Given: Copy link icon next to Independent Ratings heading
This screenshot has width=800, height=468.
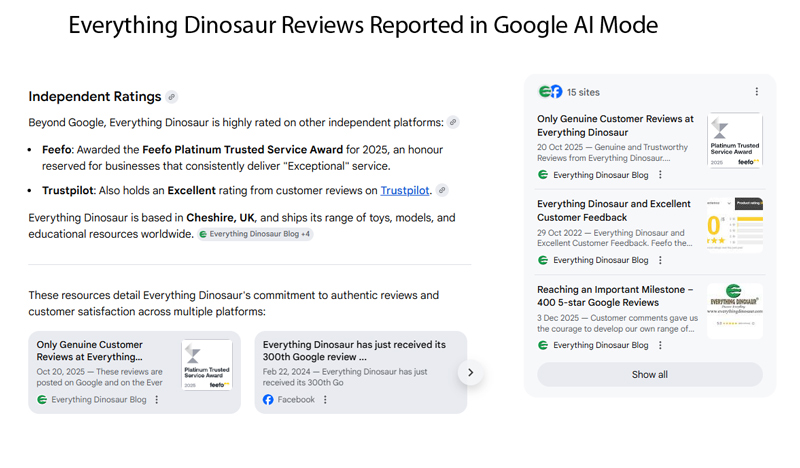Looking at the screenshot, I should tap(172, 96).
